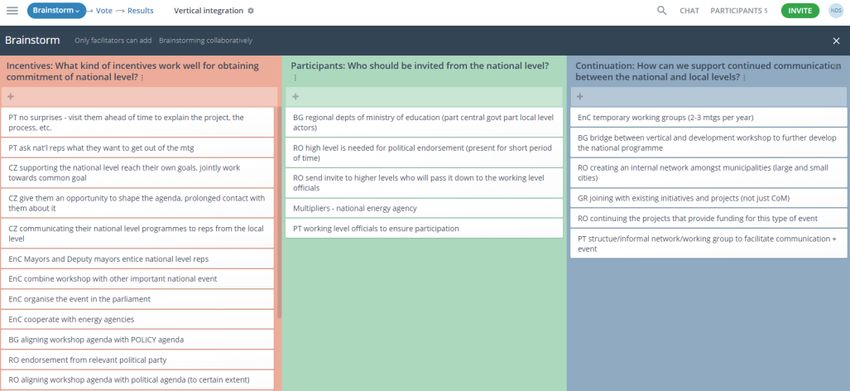The image size is (850, 391).
Task: Expand the Brainstorm stage dropdown
Action: pos(56,11)
